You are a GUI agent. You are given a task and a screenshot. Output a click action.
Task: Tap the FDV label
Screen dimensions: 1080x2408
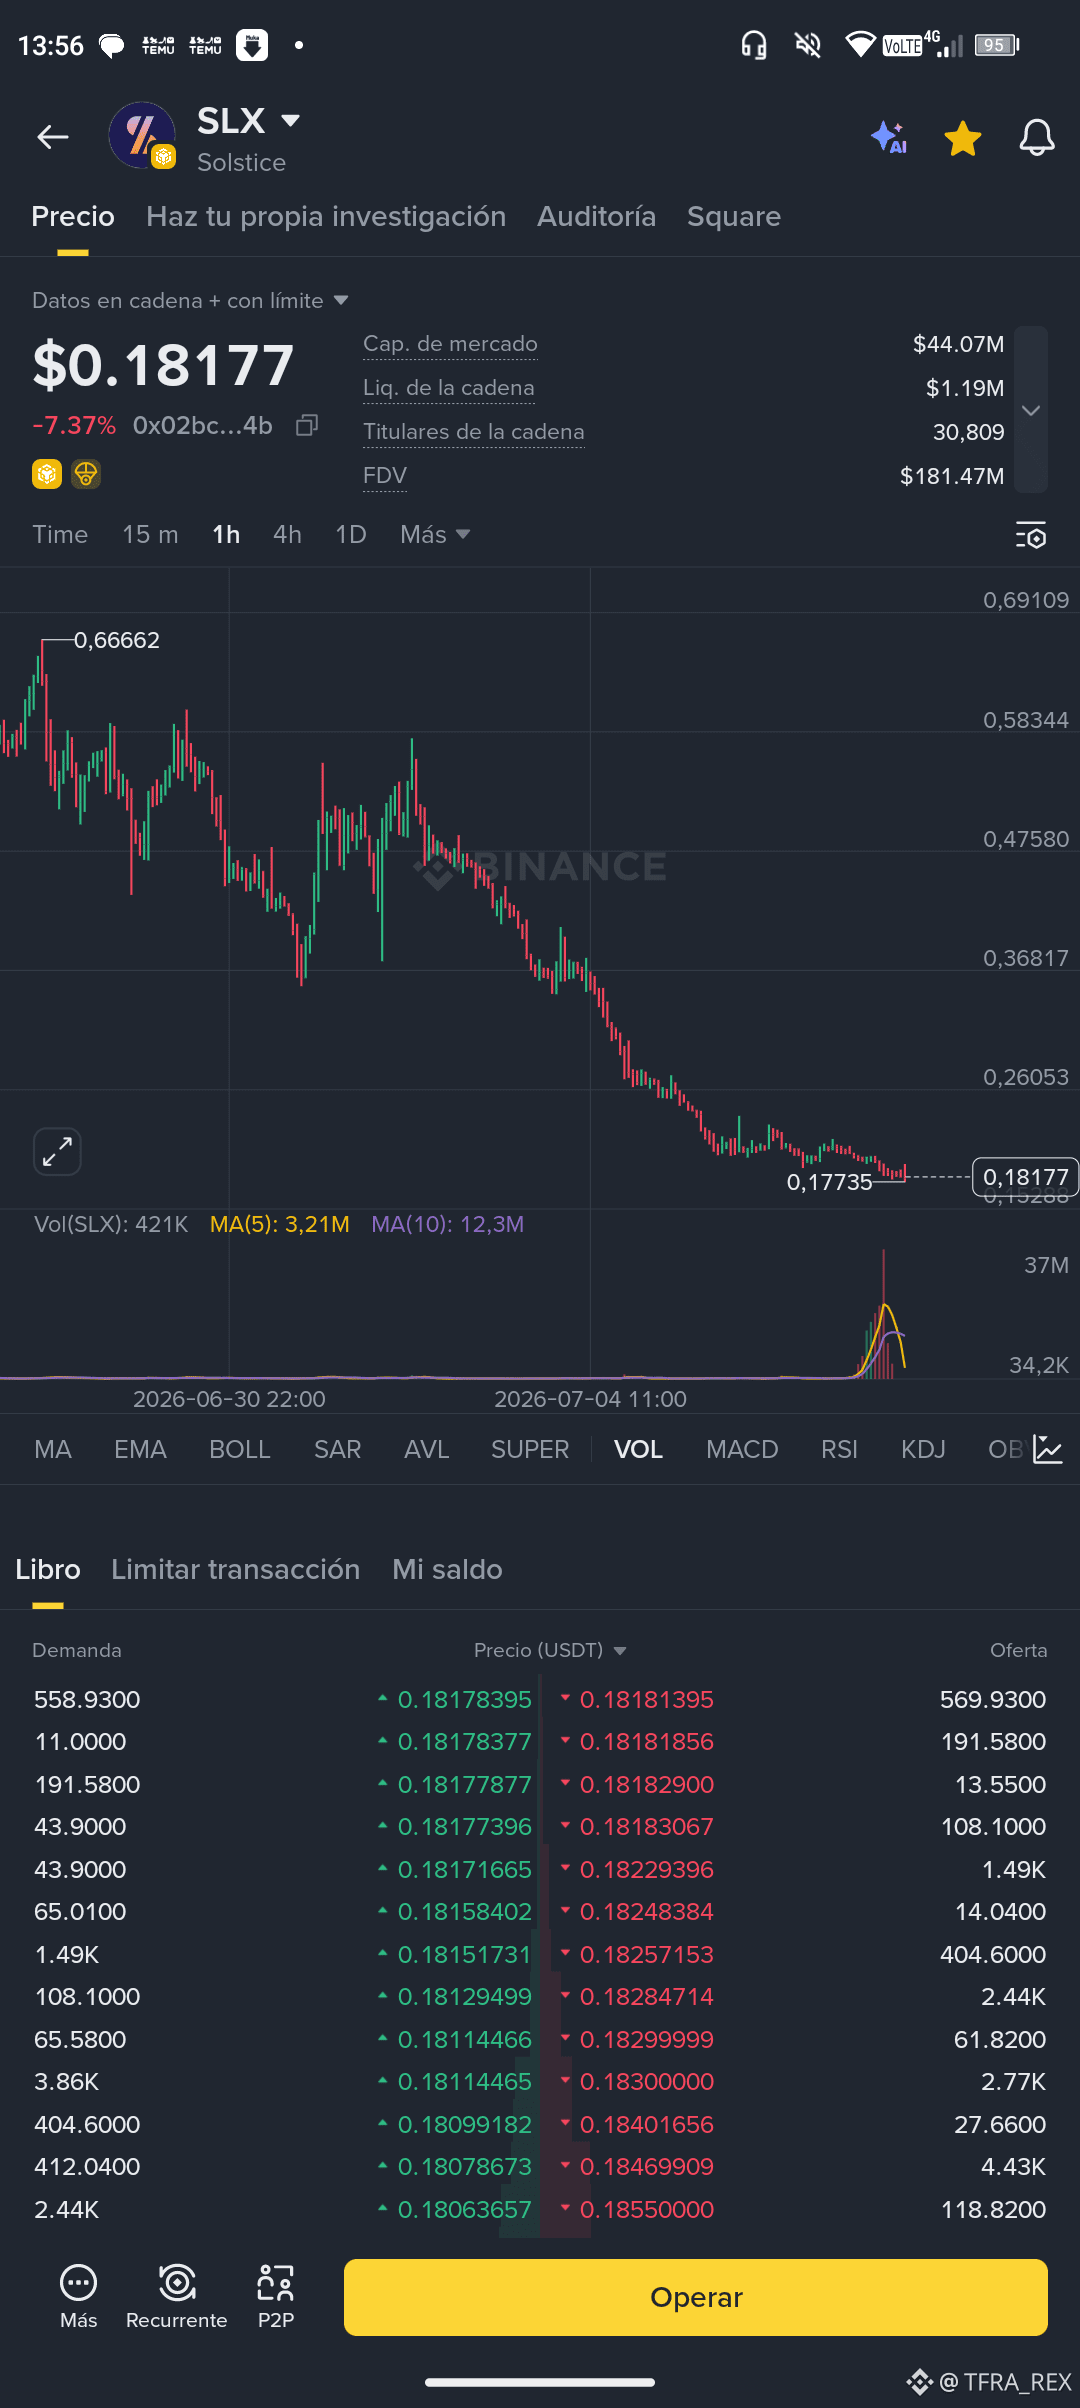point(385,476)
